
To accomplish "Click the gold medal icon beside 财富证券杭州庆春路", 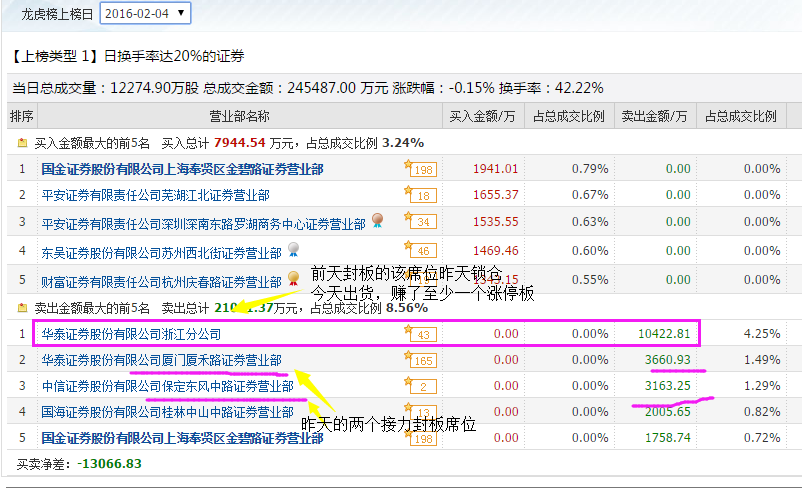I will (x=293, y=276).
